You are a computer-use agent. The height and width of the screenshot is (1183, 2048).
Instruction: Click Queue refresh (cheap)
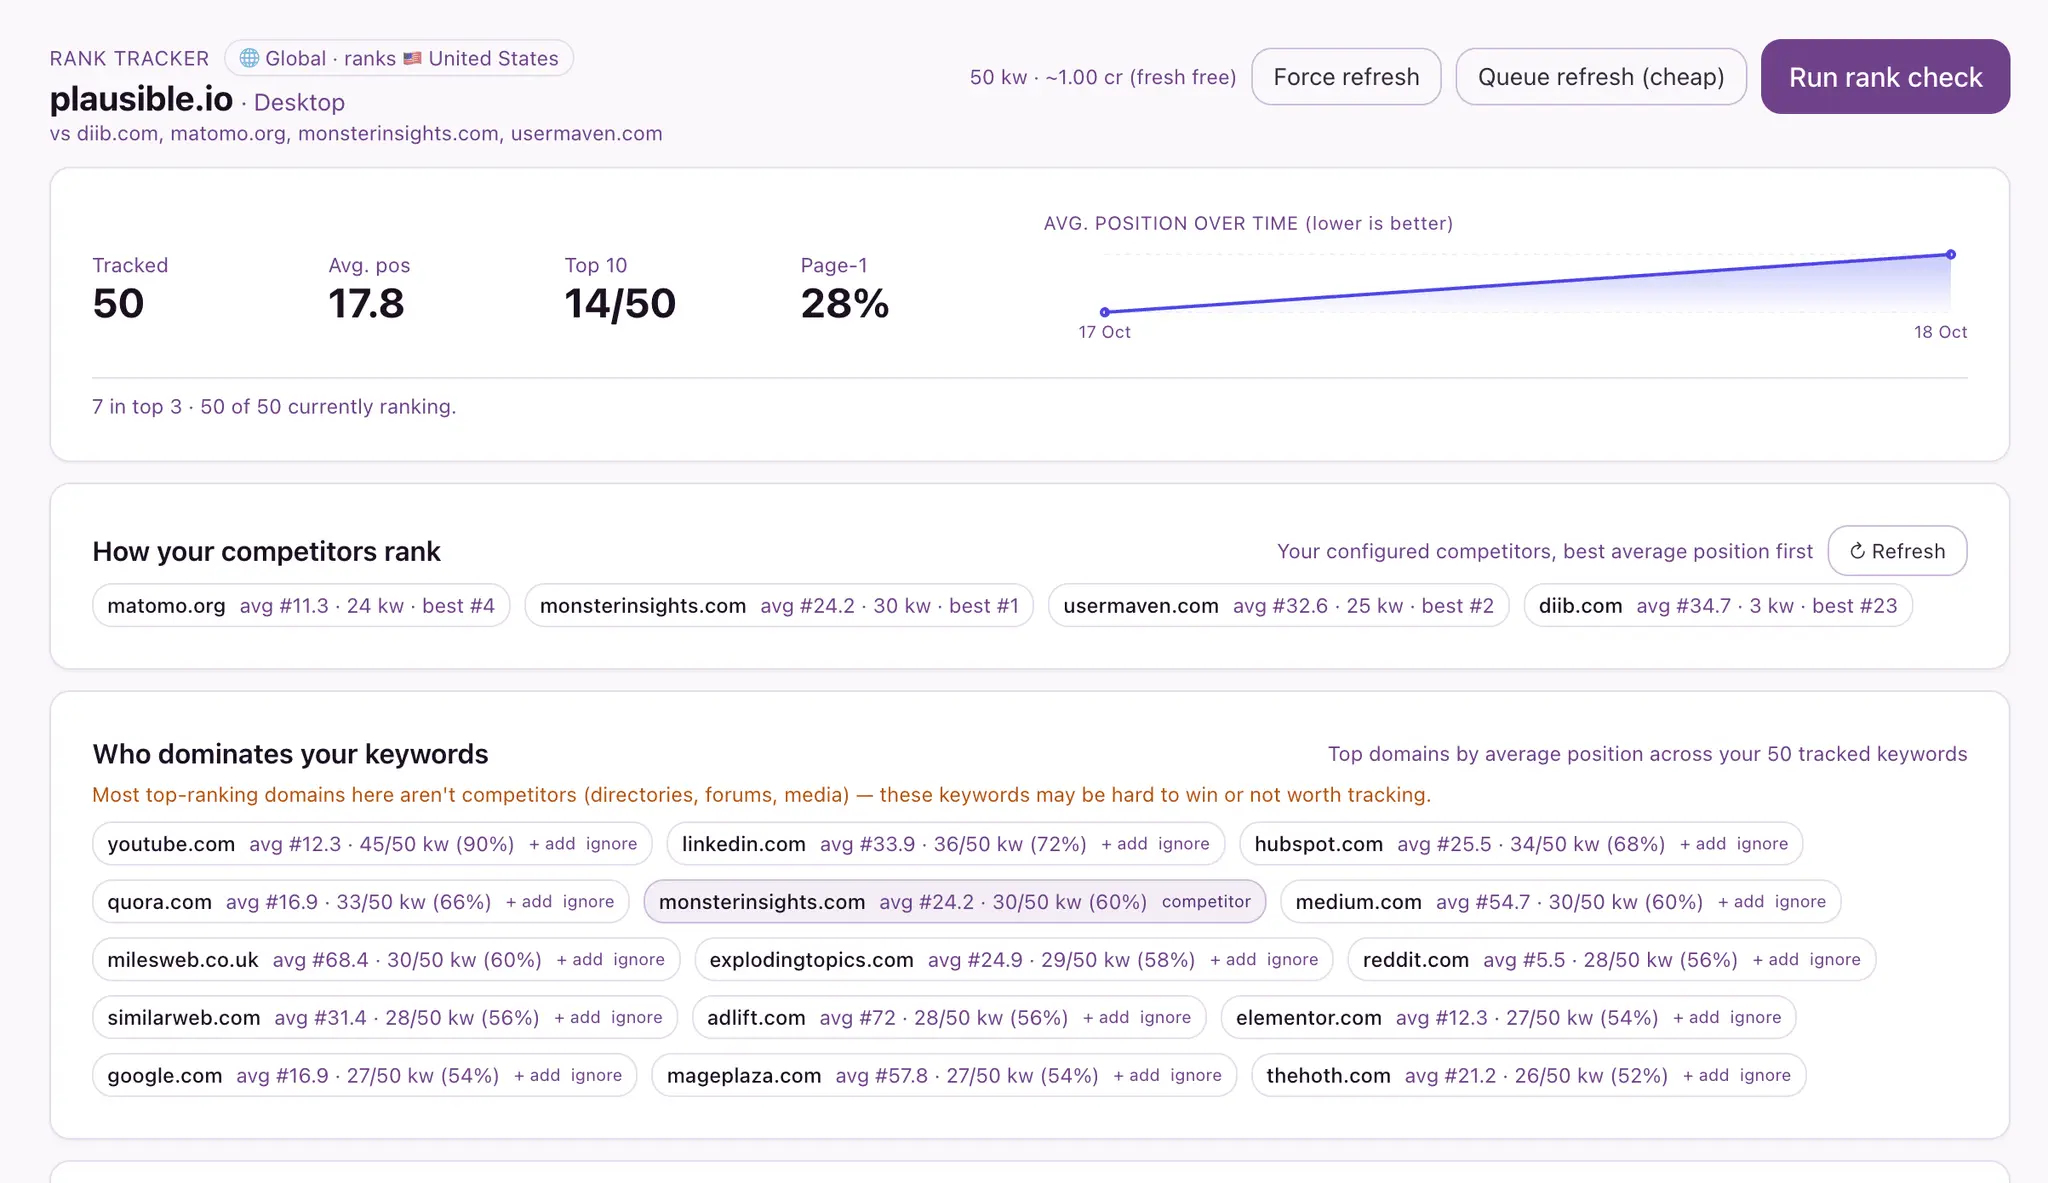tap(1601, 77)
